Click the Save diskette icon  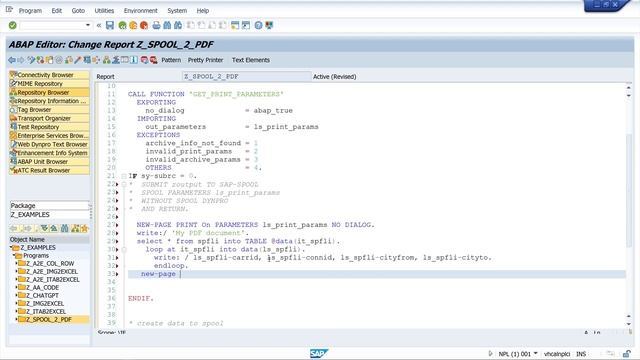pyautogui.click(x=110, y=25)
